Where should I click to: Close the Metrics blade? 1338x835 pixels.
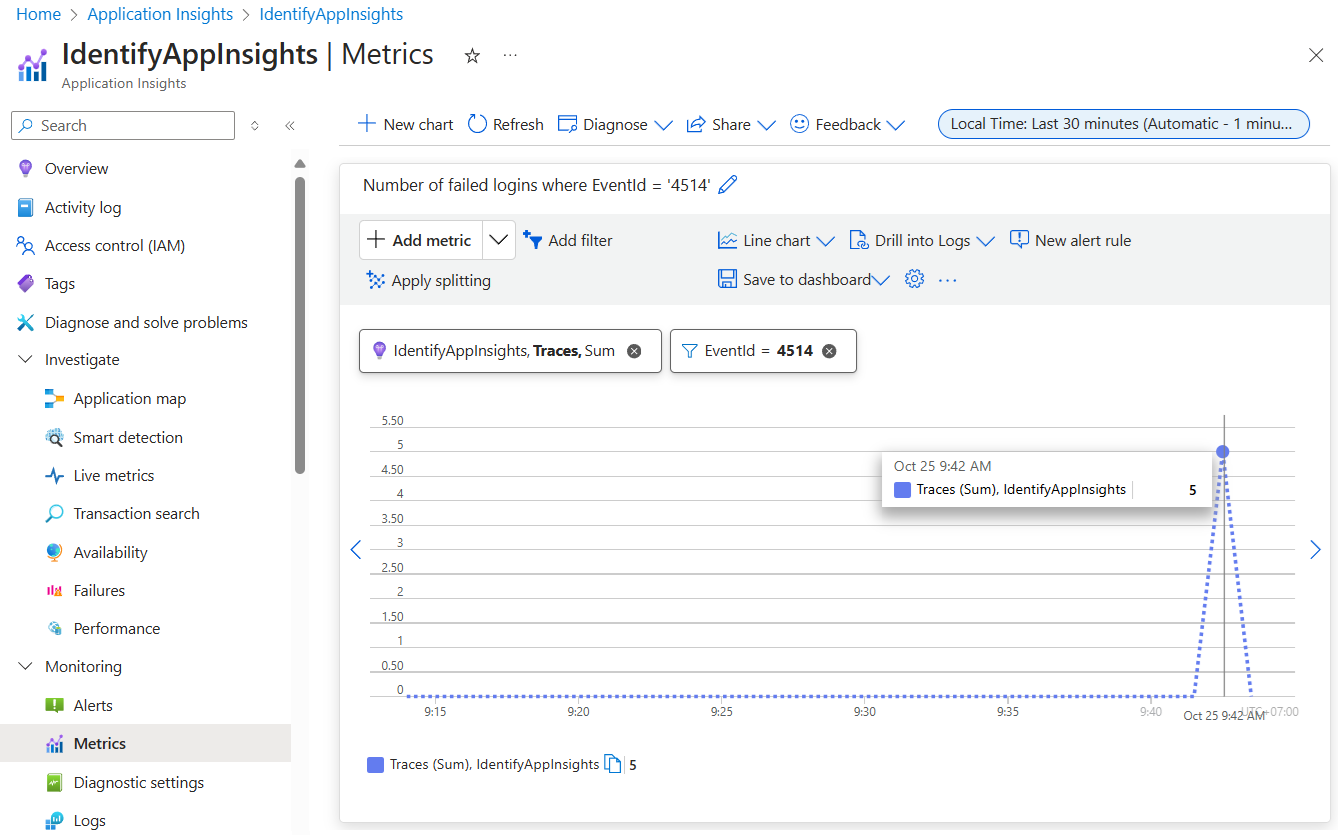[x=1316, y=56]
